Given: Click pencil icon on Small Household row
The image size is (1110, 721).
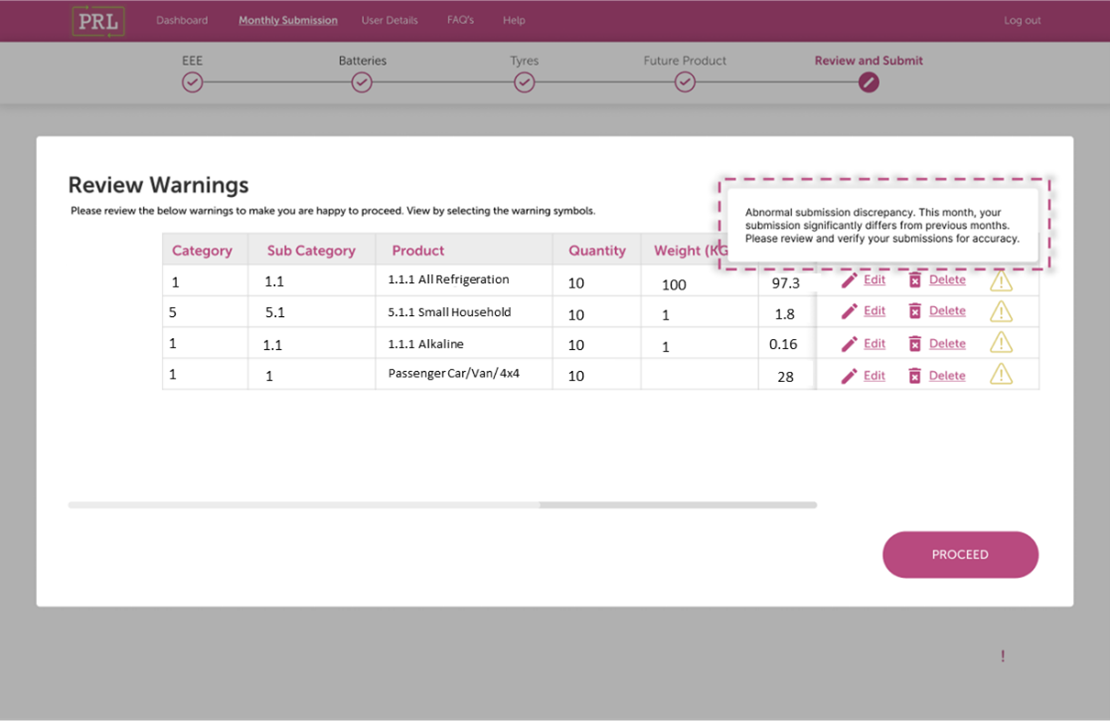Looking at the screenshot, I should click(849, 311).
